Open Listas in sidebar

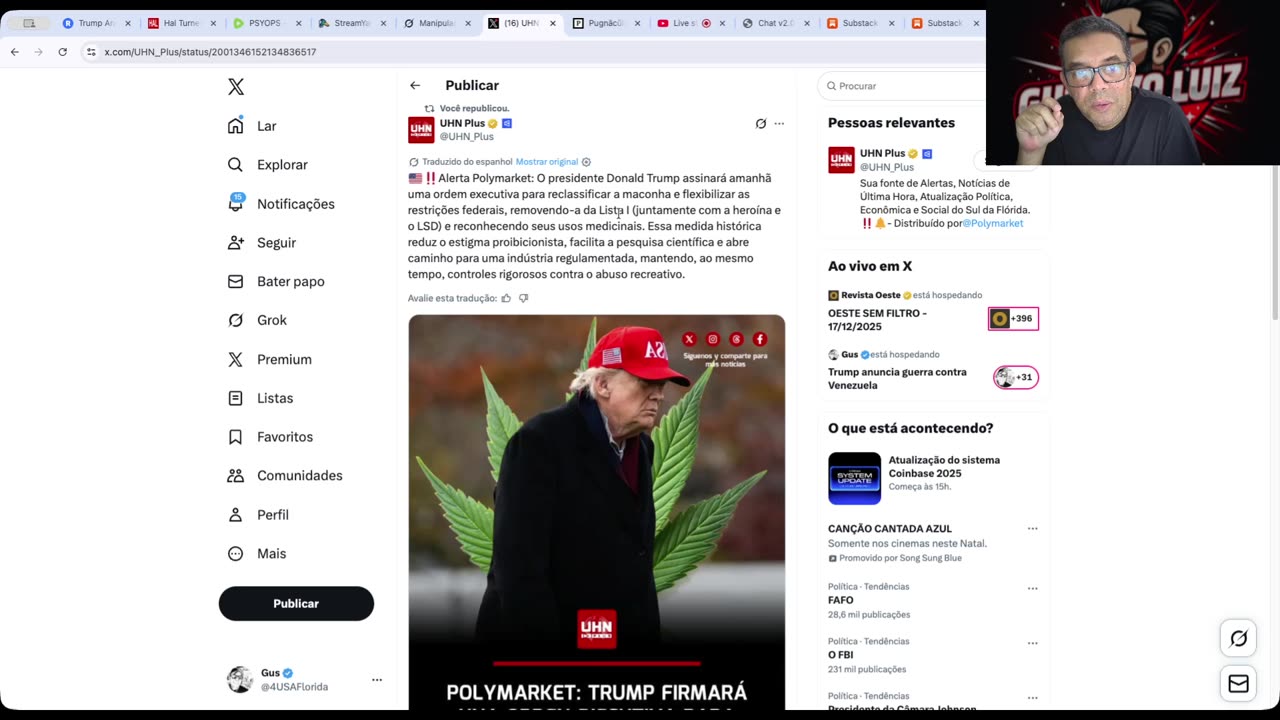(260, 398)
